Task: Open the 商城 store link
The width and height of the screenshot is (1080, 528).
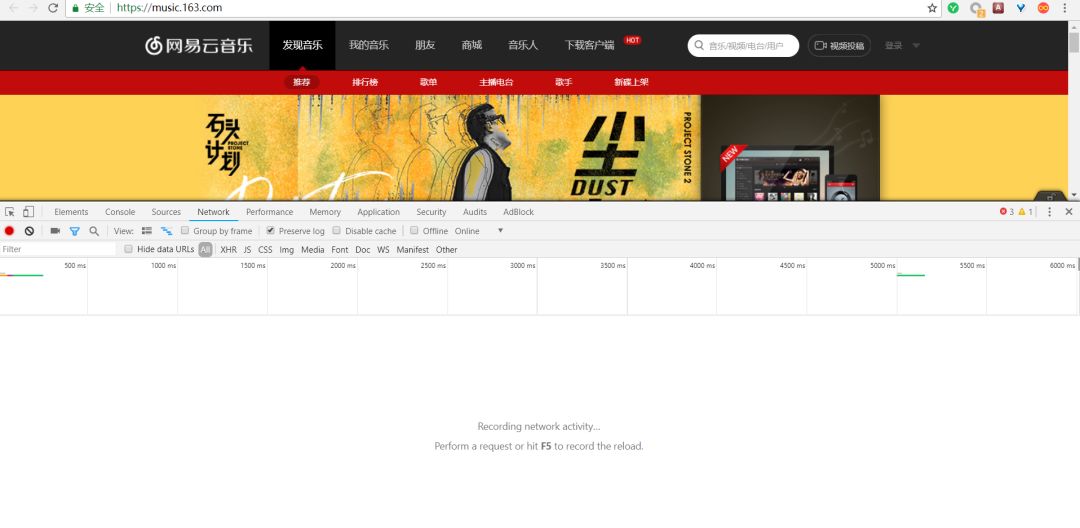Action: tap(472, 45)
